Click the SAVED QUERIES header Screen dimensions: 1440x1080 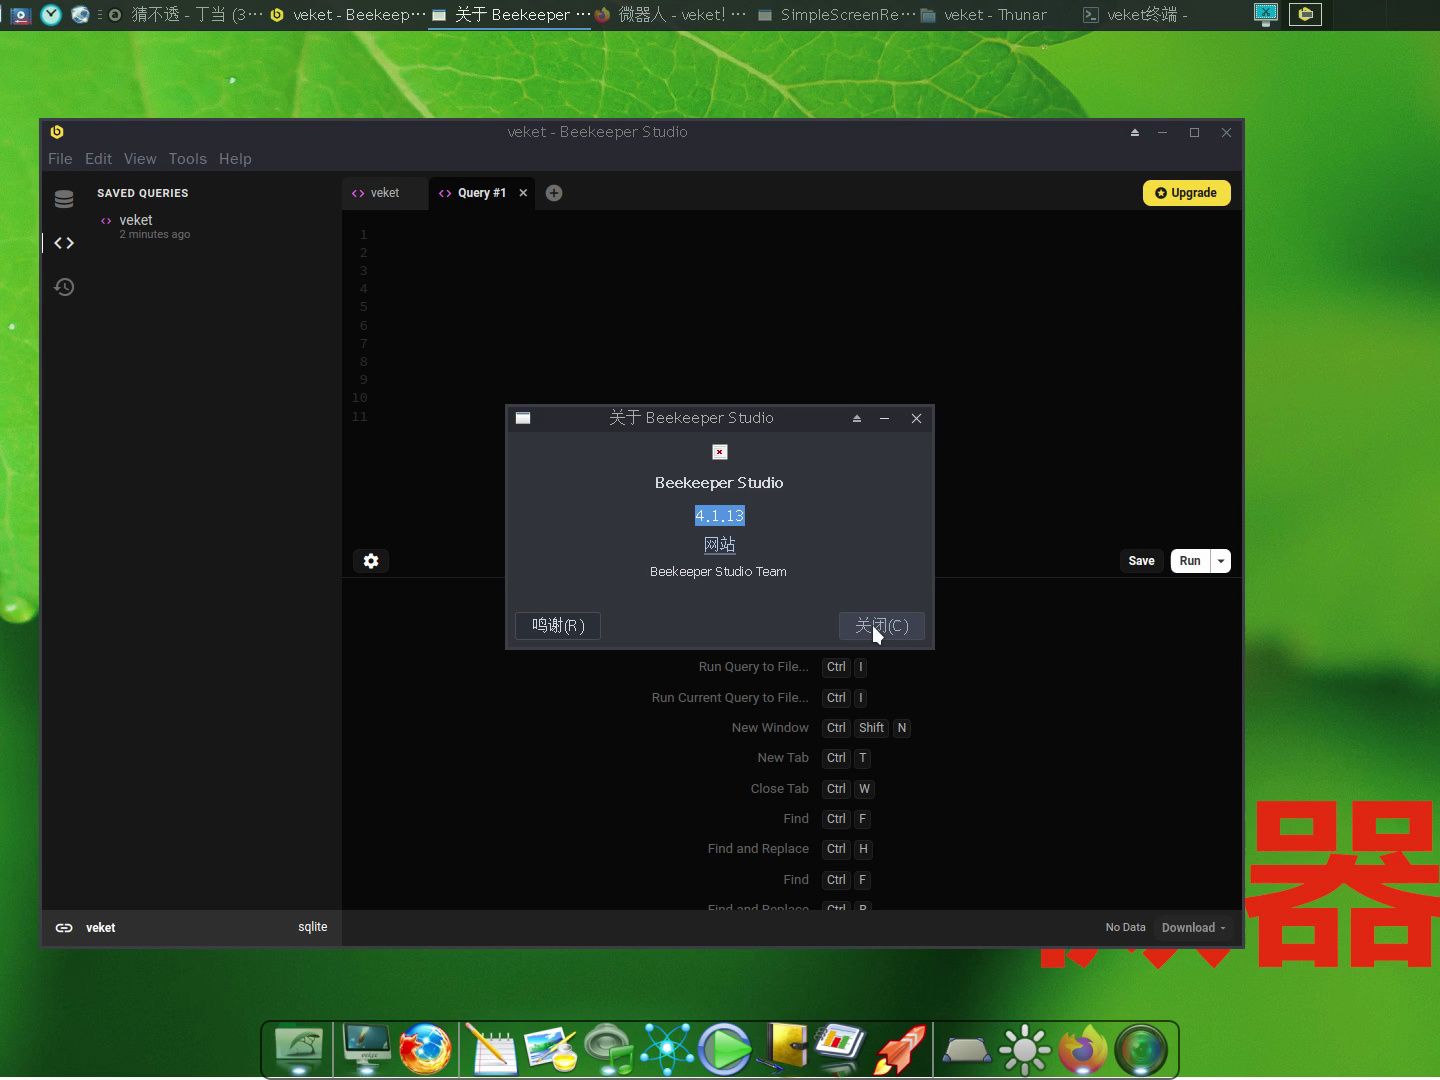point(143,193)
